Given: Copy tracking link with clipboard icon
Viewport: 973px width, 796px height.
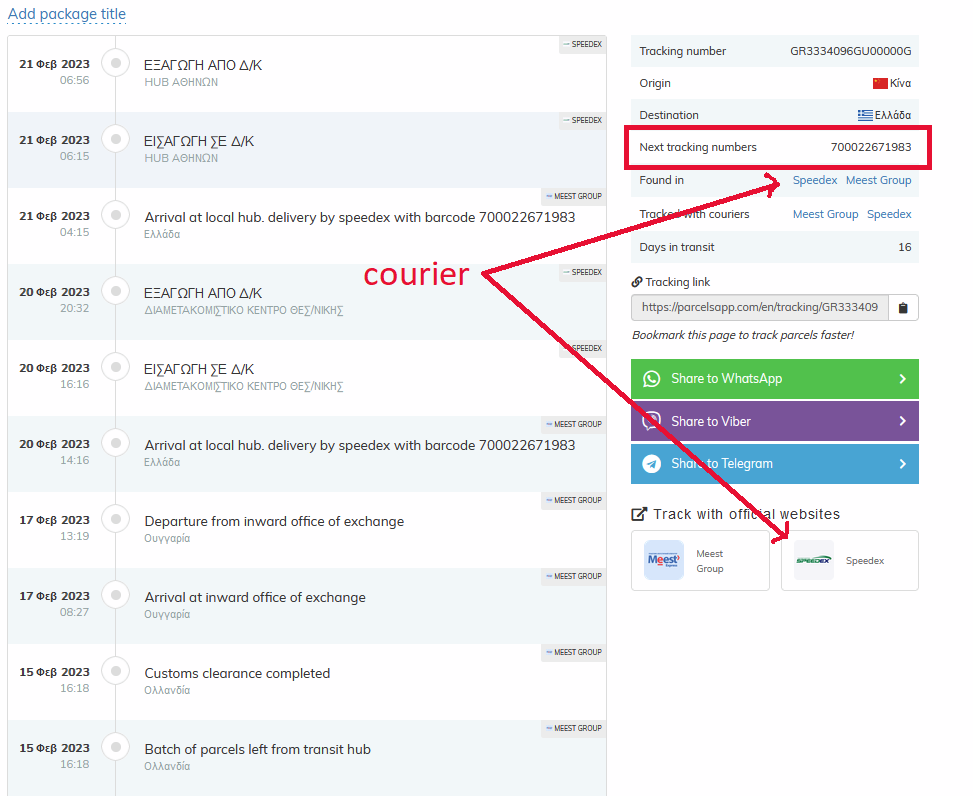Looking at the screenshot, I should pos(903,308).
